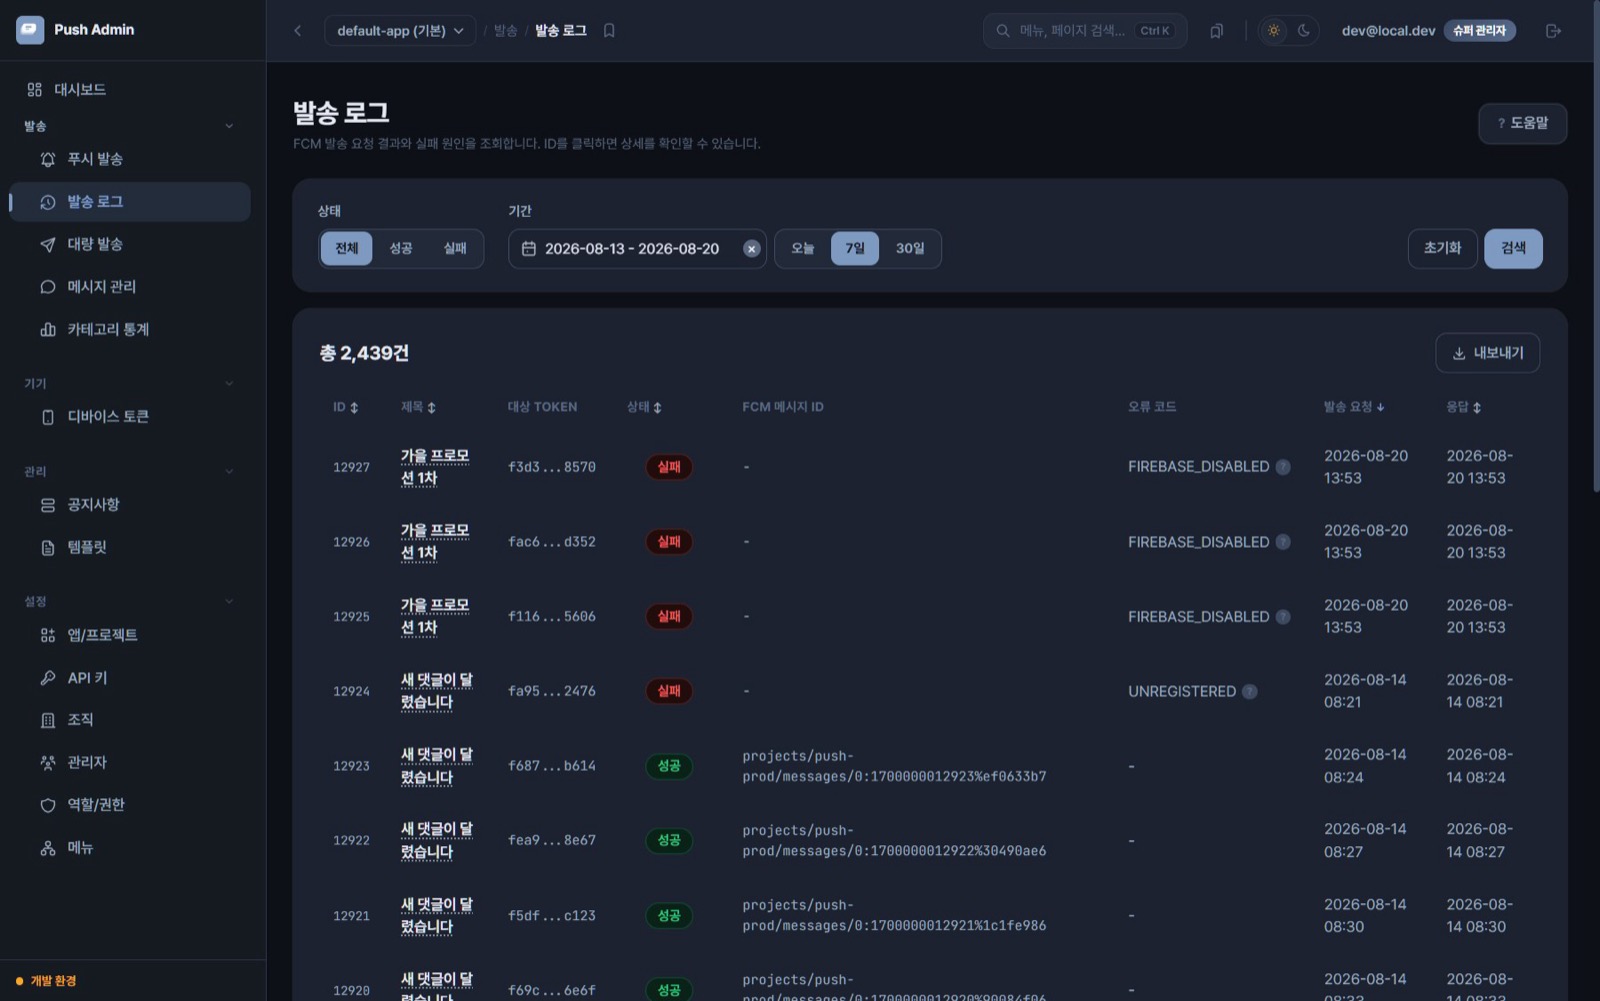The image size is (1600, 1001).
Task: Switch to dark theme with the moon icon
Action: click(1304, 31)
